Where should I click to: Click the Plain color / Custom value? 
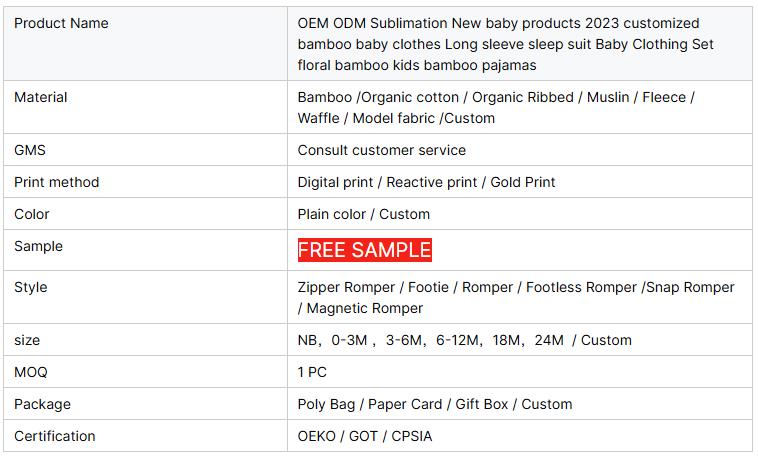point(364,214)
